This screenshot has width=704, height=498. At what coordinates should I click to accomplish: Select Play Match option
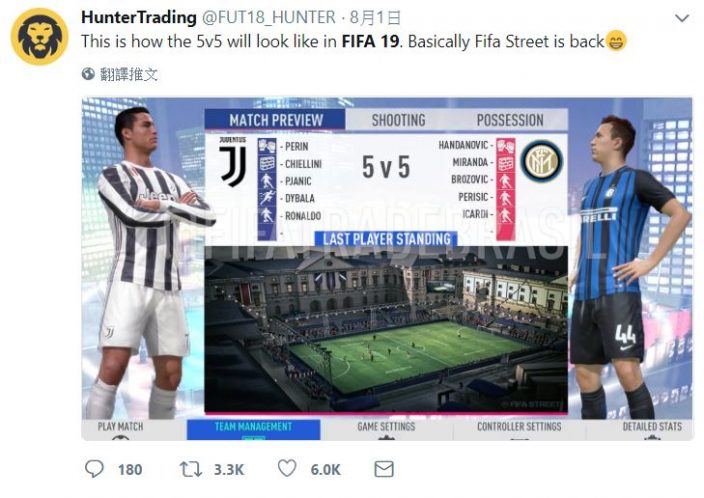120,429
